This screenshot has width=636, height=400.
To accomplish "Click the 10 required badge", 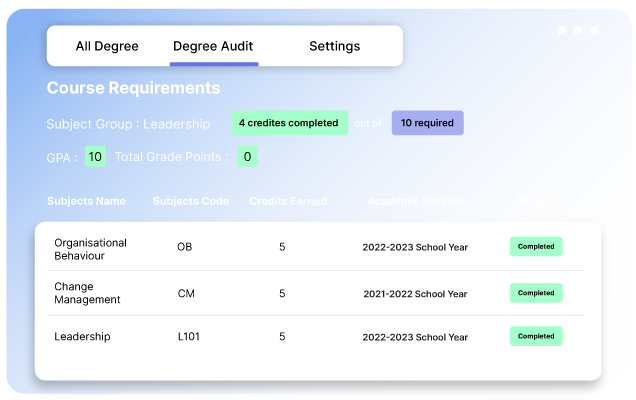I will pos(427,123).
